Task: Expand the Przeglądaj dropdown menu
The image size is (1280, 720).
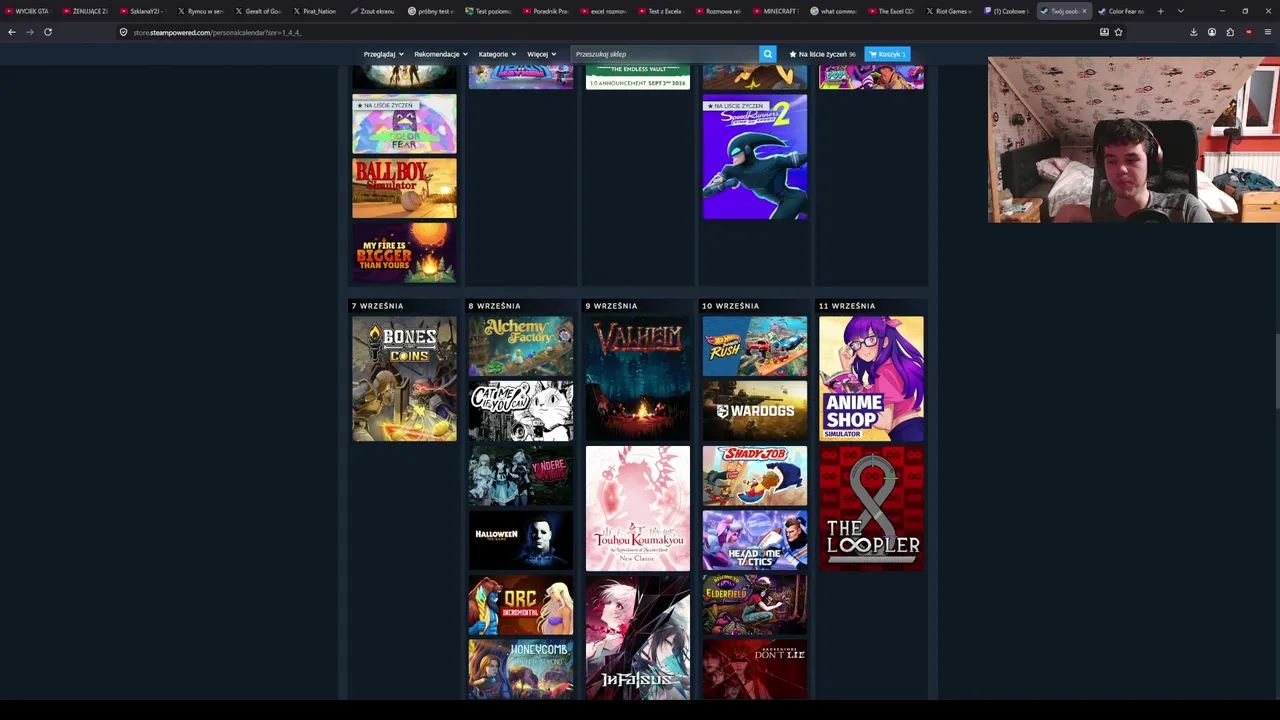Action: click(382, 54)
